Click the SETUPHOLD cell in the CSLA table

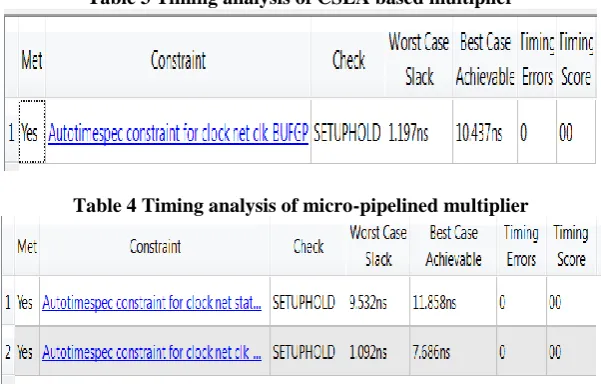click(347, 133)
